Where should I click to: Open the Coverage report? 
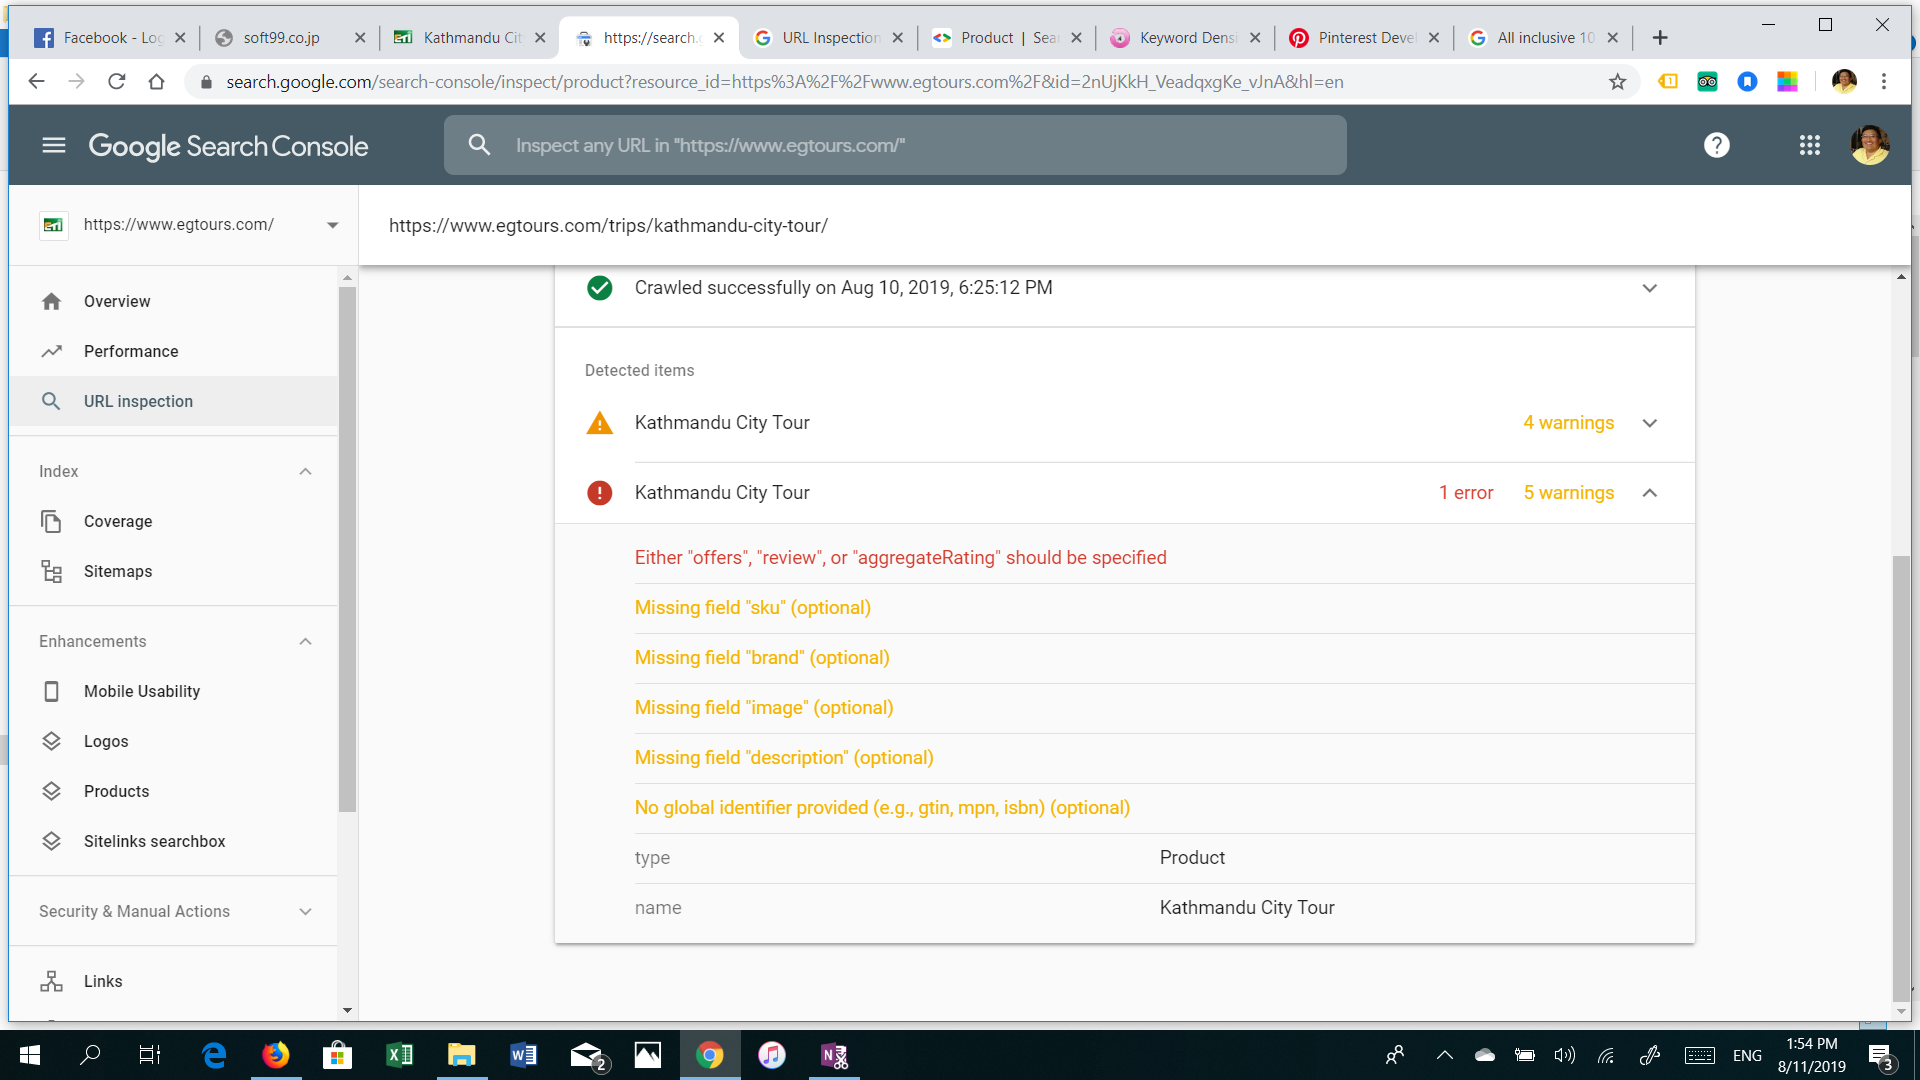click(x=173, y=522)
